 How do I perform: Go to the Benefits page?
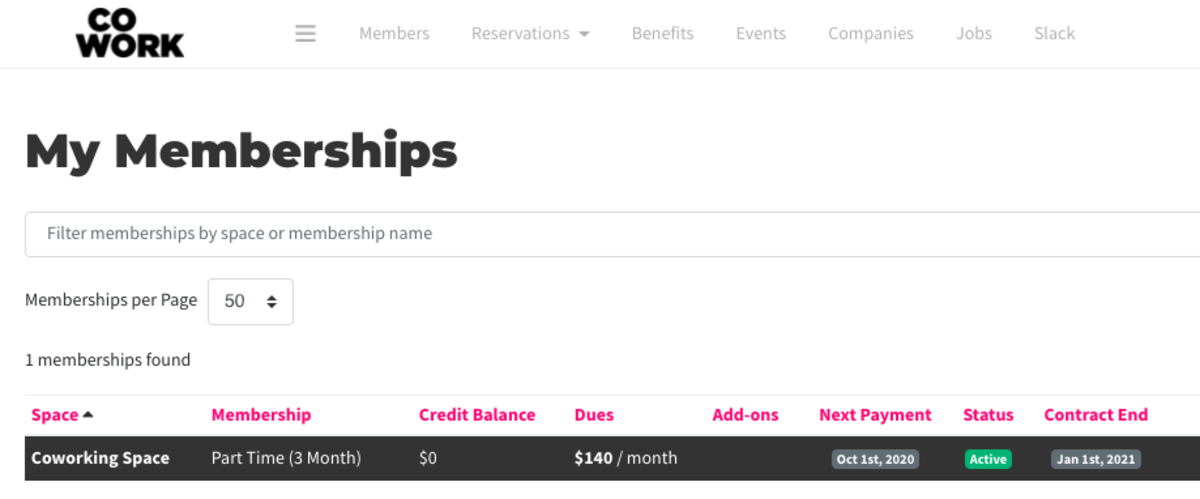click(x=662, y=33)
